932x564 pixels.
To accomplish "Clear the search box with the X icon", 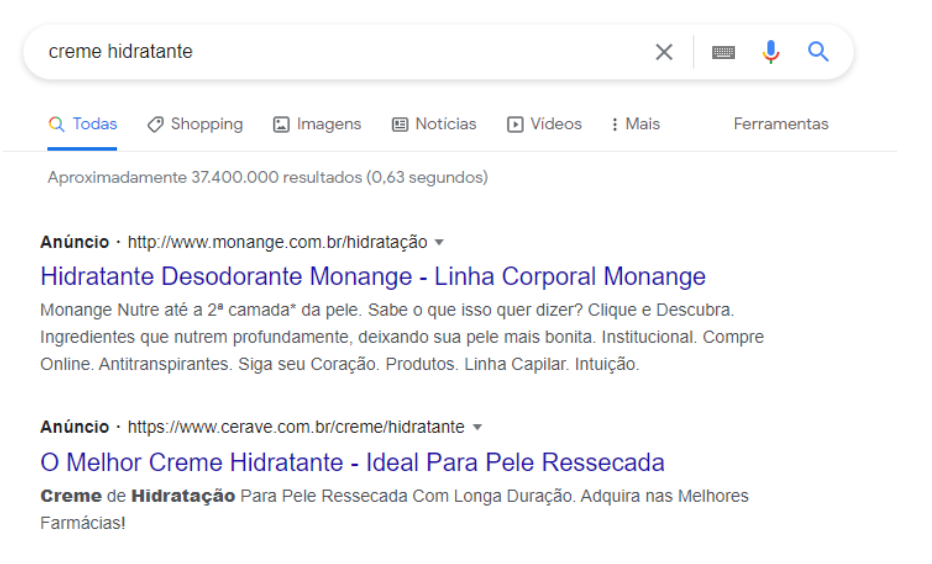I will (664, 52).
